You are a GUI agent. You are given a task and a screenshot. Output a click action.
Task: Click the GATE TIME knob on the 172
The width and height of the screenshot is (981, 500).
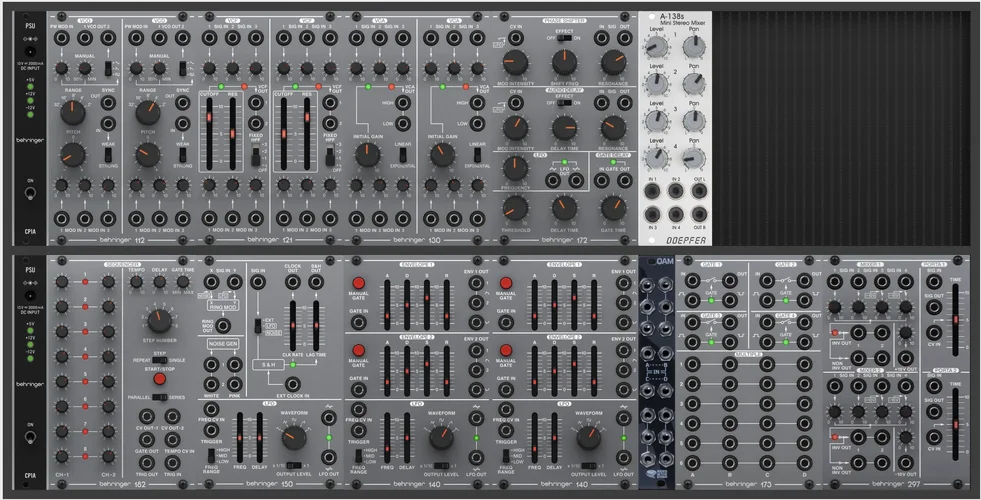pyautogui.click(x=613, y=208)
